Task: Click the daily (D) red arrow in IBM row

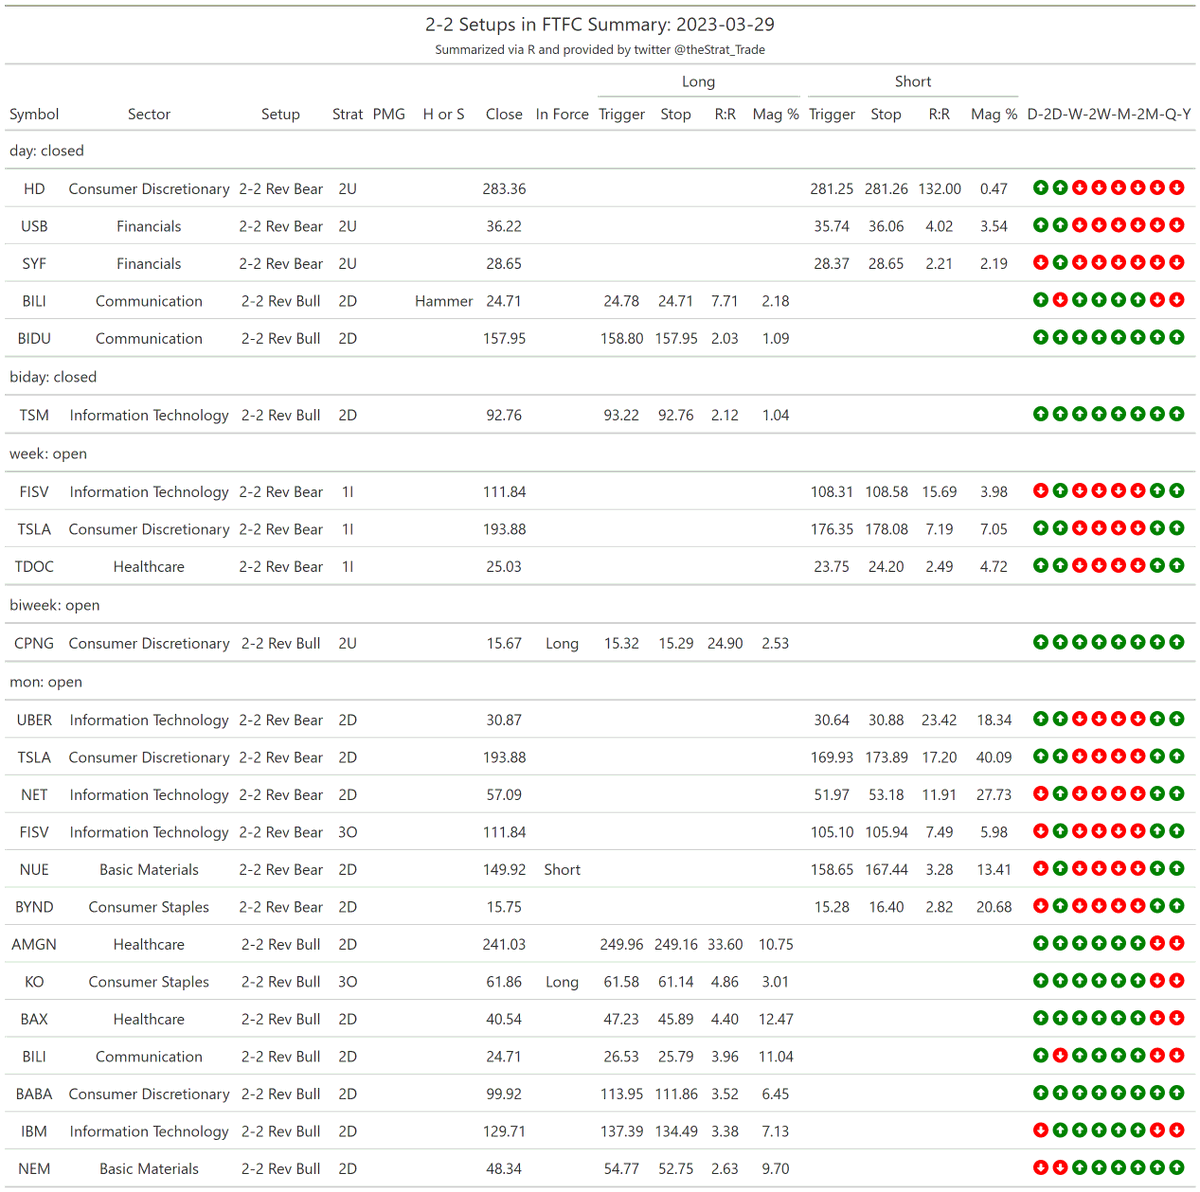Action: click(1041, 1130)
